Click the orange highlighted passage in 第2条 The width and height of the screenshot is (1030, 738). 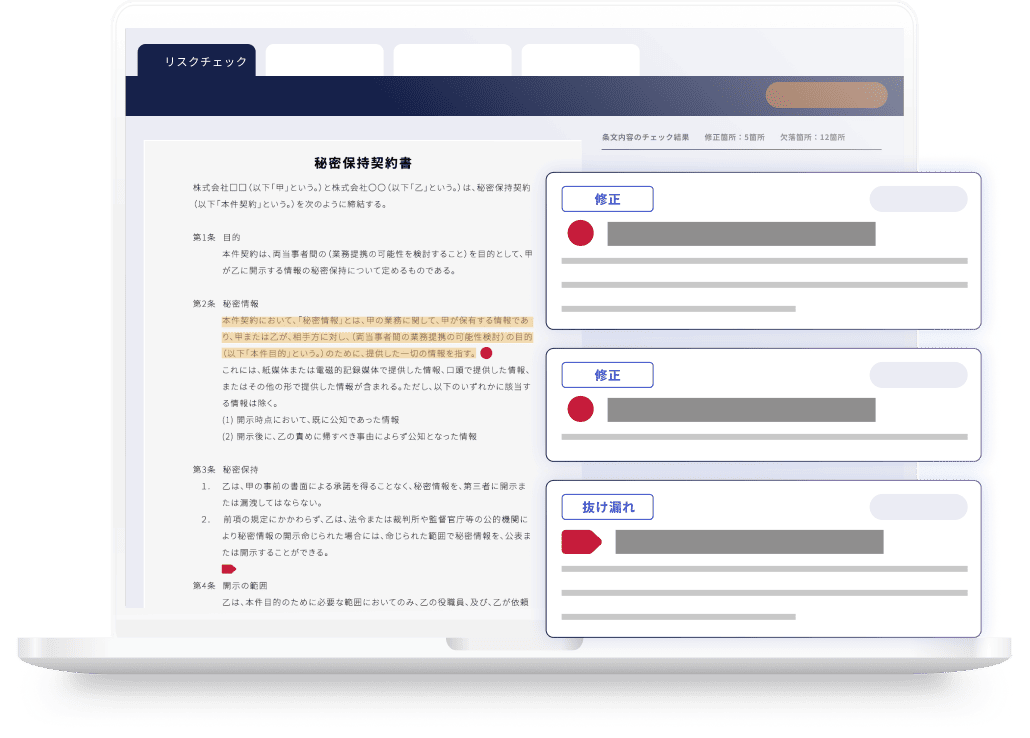[376, 337]
